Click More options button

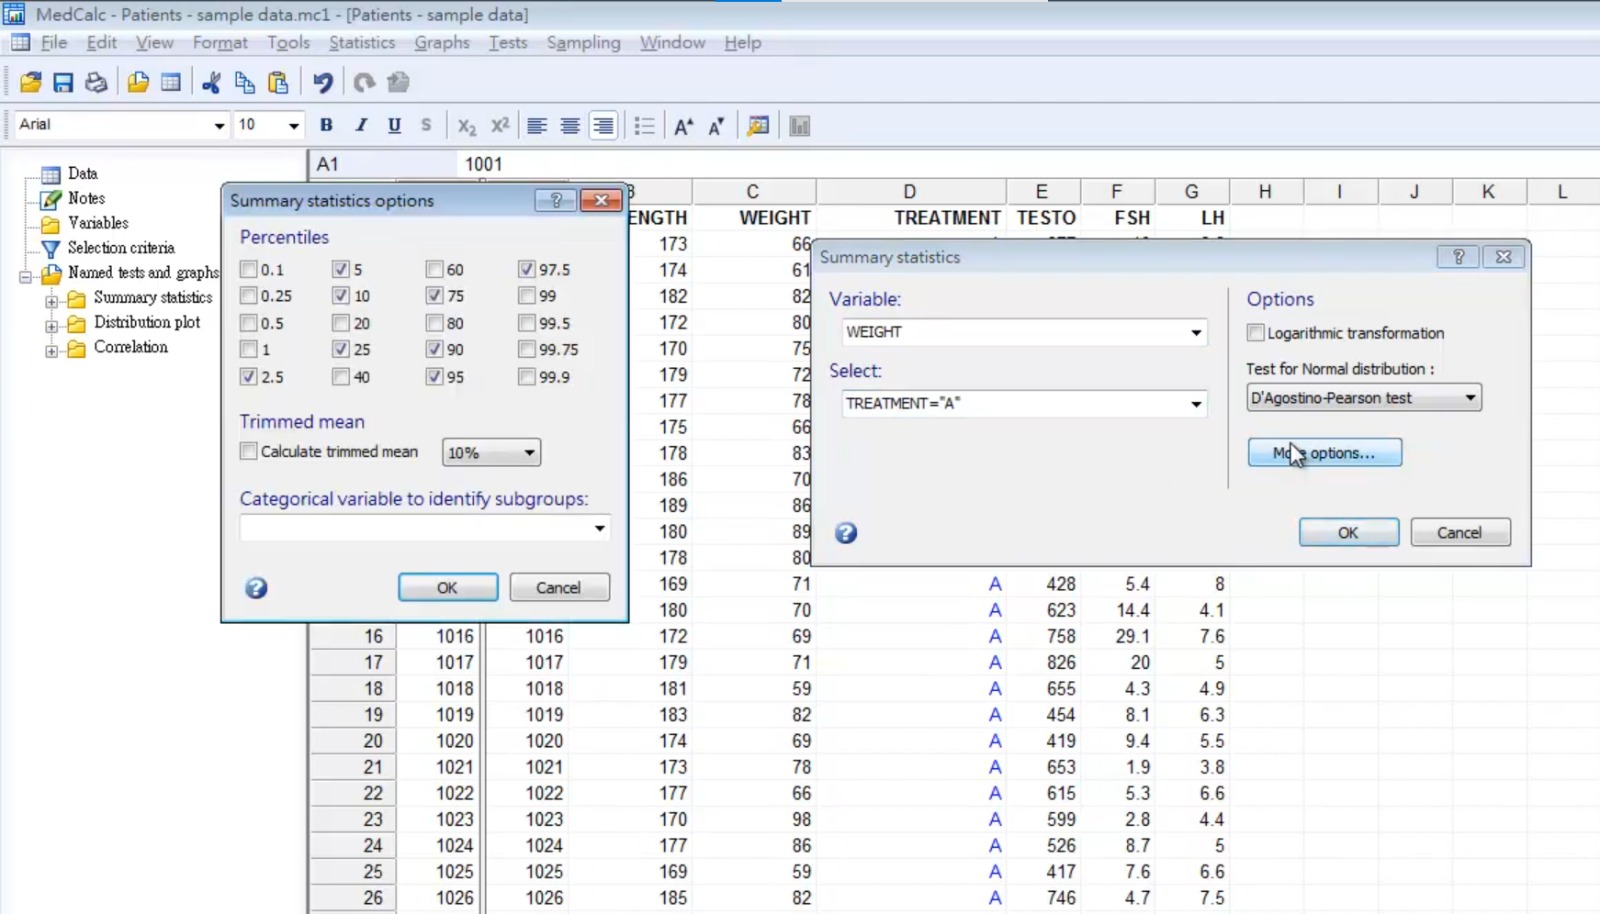tap(1324, 453)
